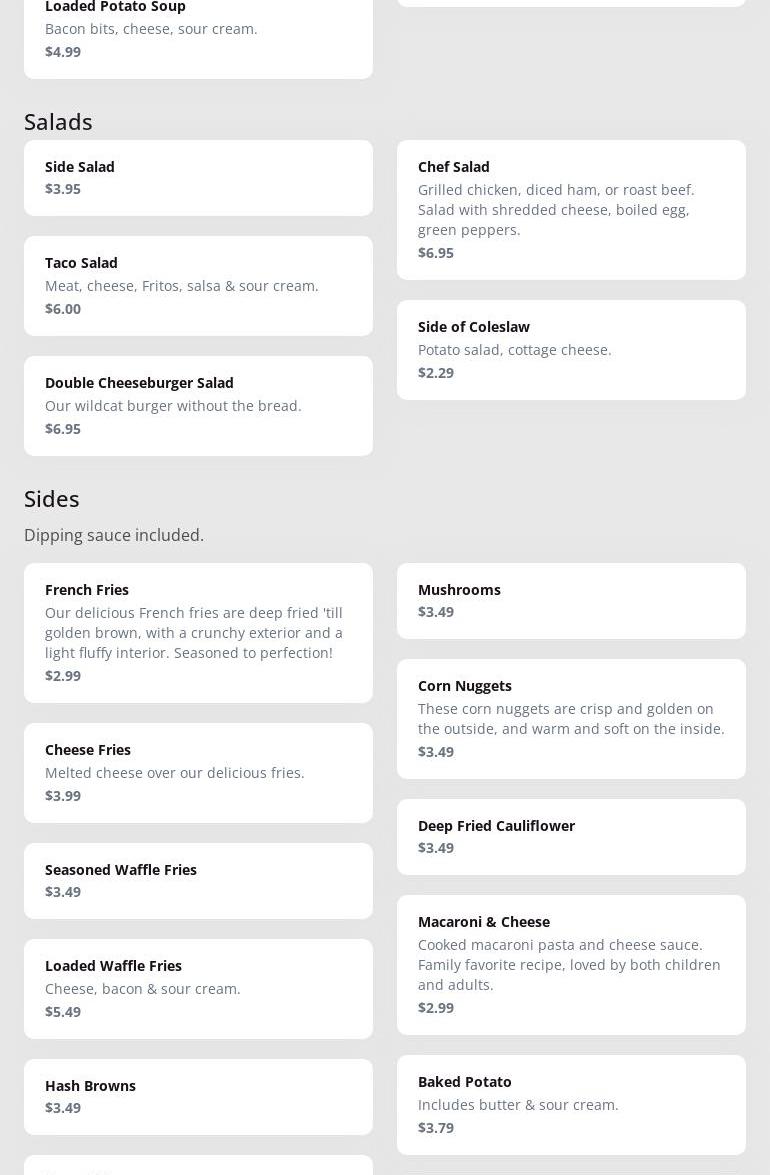Click the "Dipping sauce included." note
Screen dimensions: 770x1175
114,535
